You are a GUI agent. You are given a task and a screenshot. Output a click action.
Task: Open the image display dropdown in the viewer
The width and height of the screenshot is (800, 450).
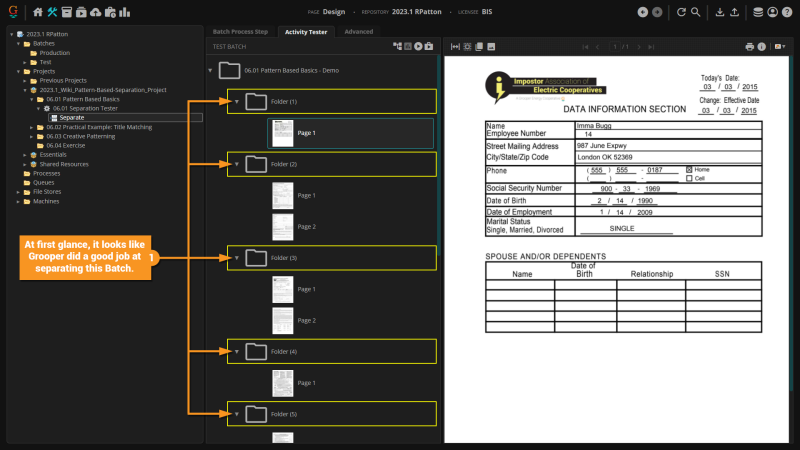pyautogui.click(x=780, y=46)
